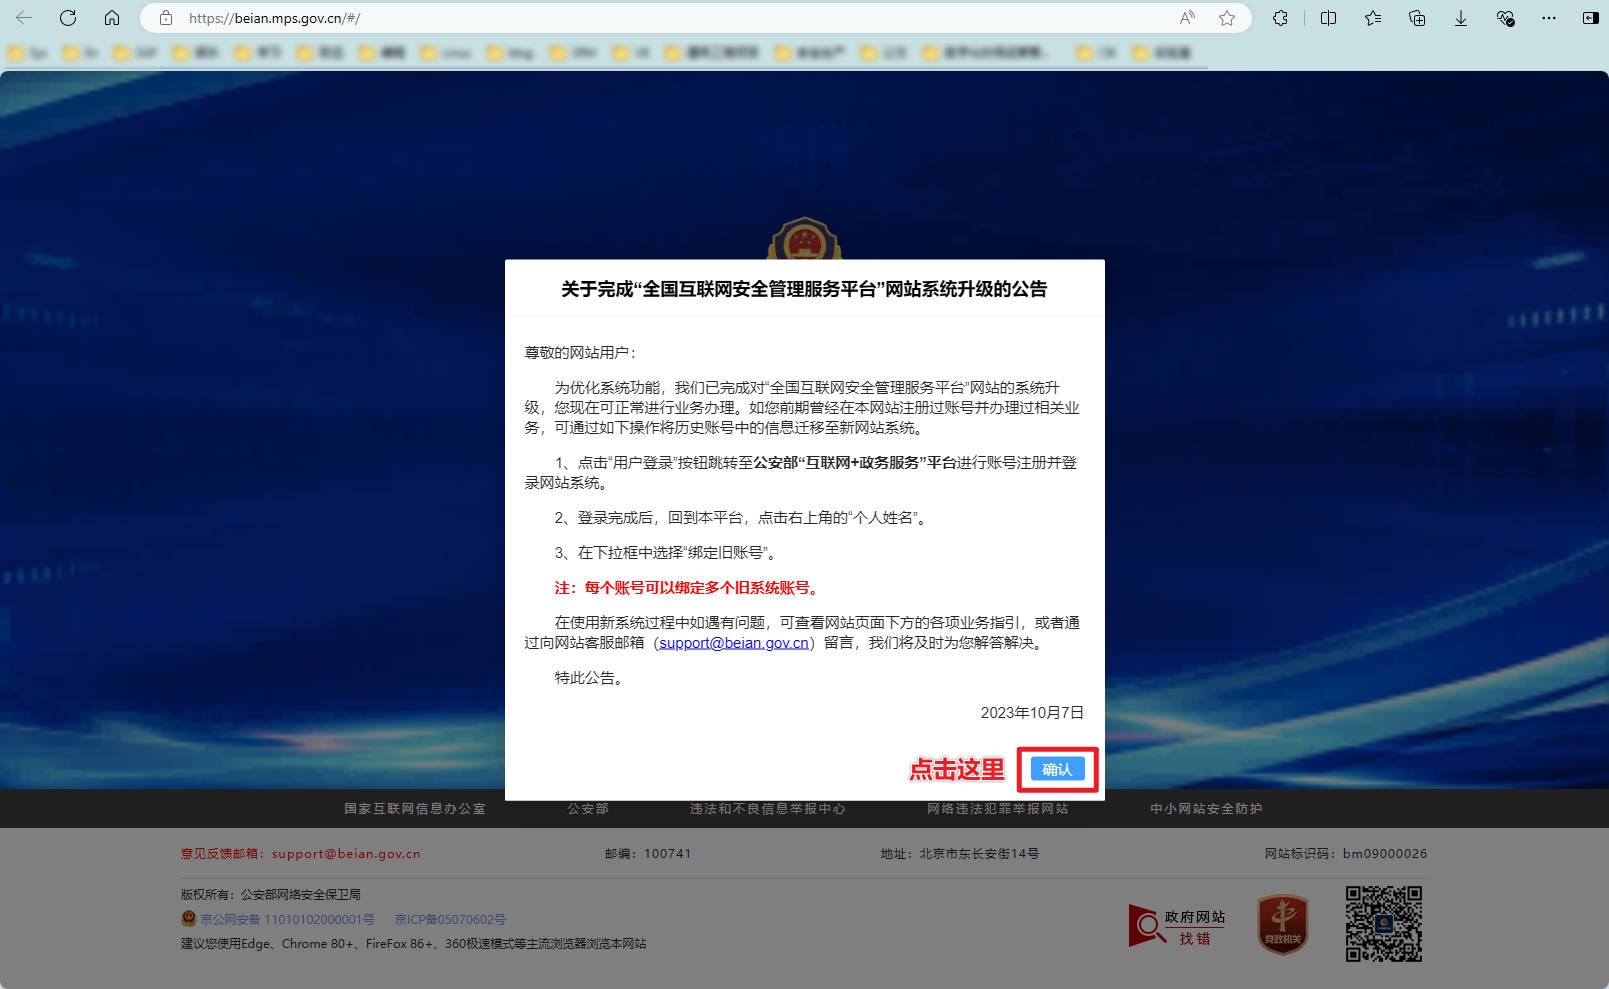The image size is (1609, 989).
Task: Click the 邮编: 100741 text
Action: click(x=648, y=854)
